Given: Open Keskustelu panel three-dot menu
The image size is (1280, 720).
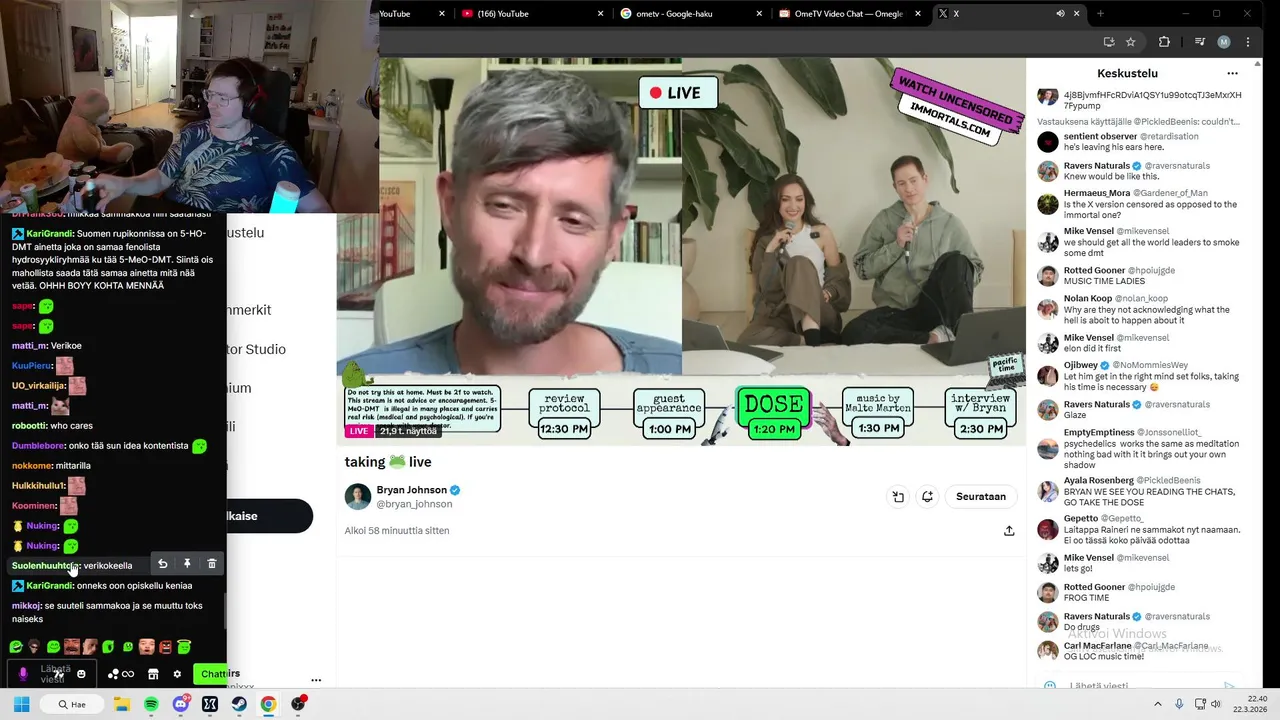Looking at the screenshot, I should tap(1232, 73).
